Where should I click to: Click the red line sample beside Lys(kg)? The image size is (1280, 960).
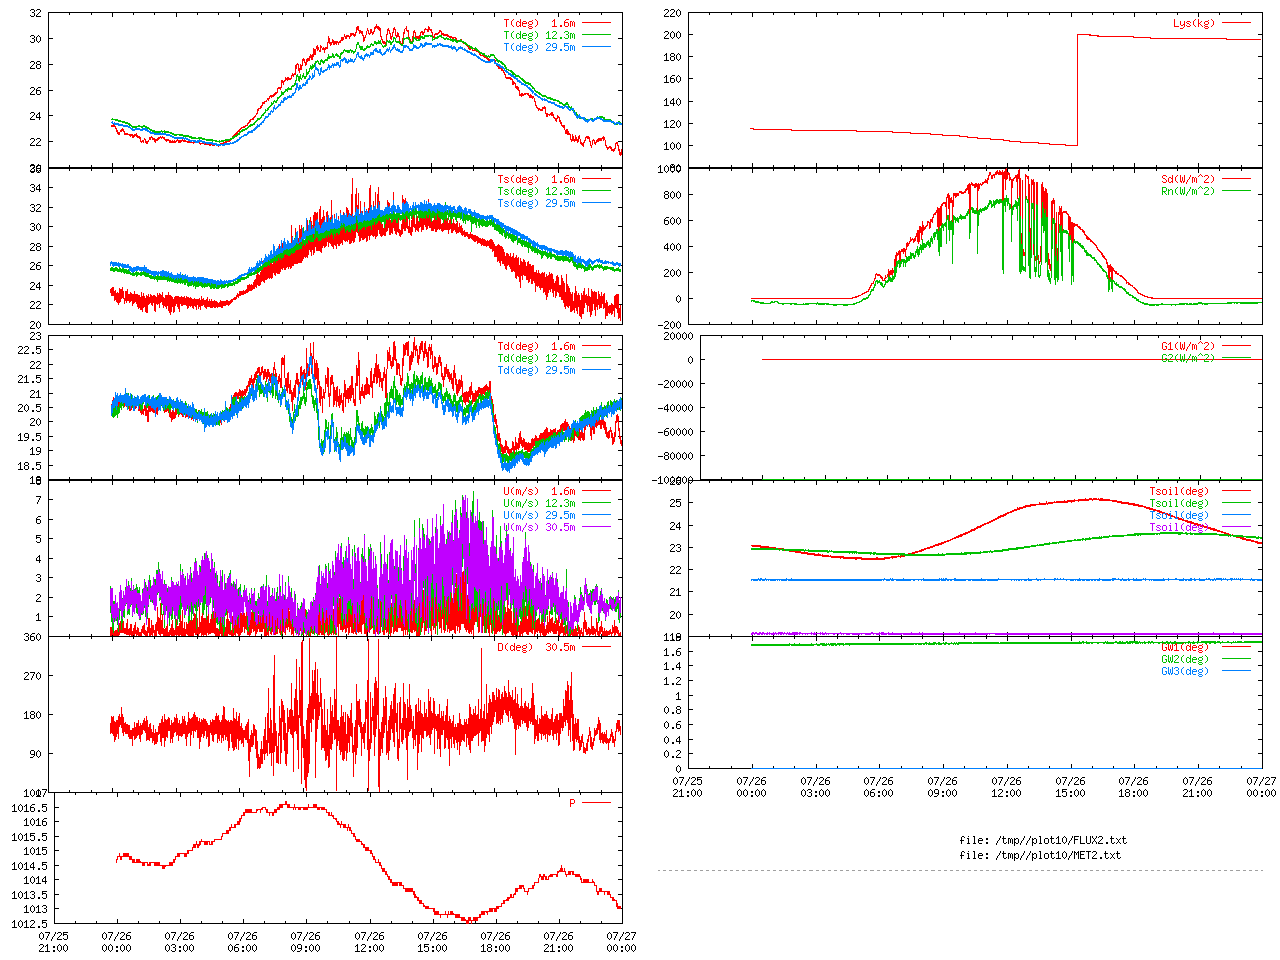(x=1236, y=23)
